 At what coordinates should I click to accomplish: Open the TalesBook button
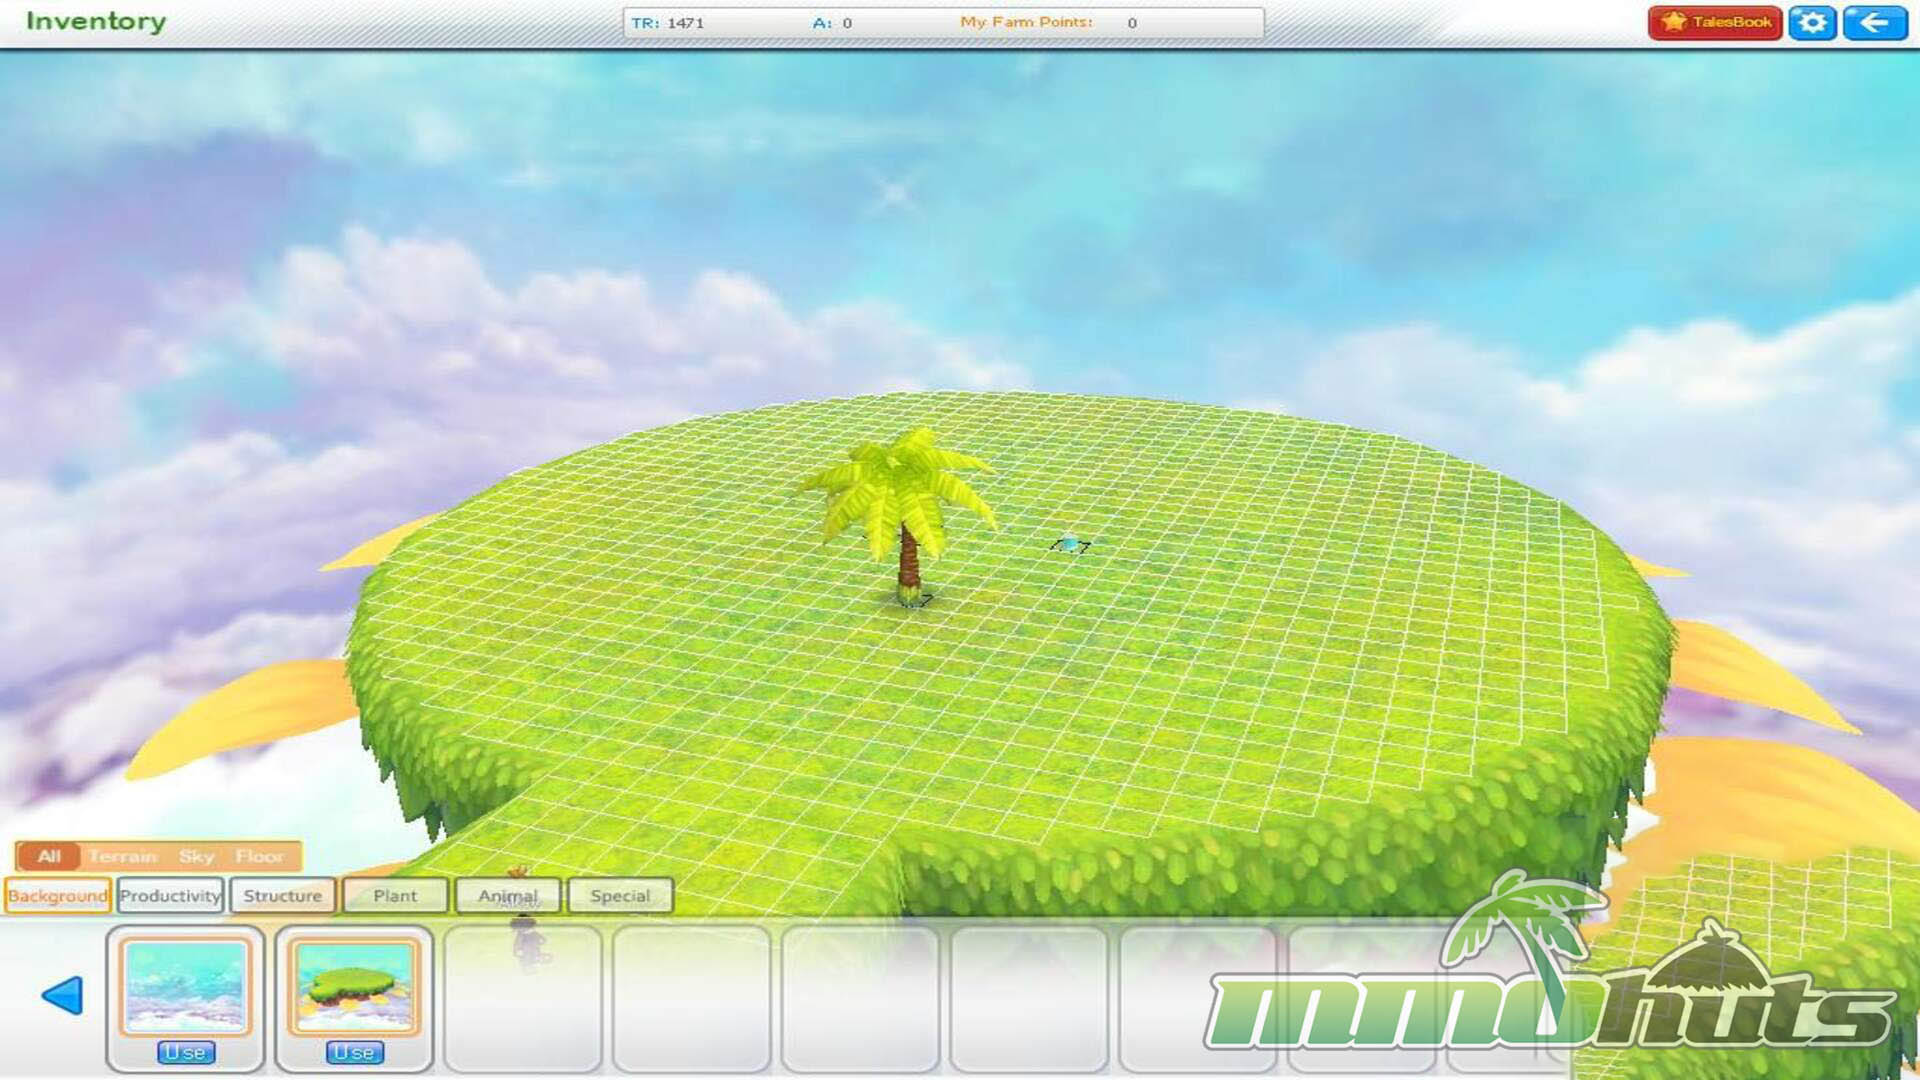[1714, 22]
